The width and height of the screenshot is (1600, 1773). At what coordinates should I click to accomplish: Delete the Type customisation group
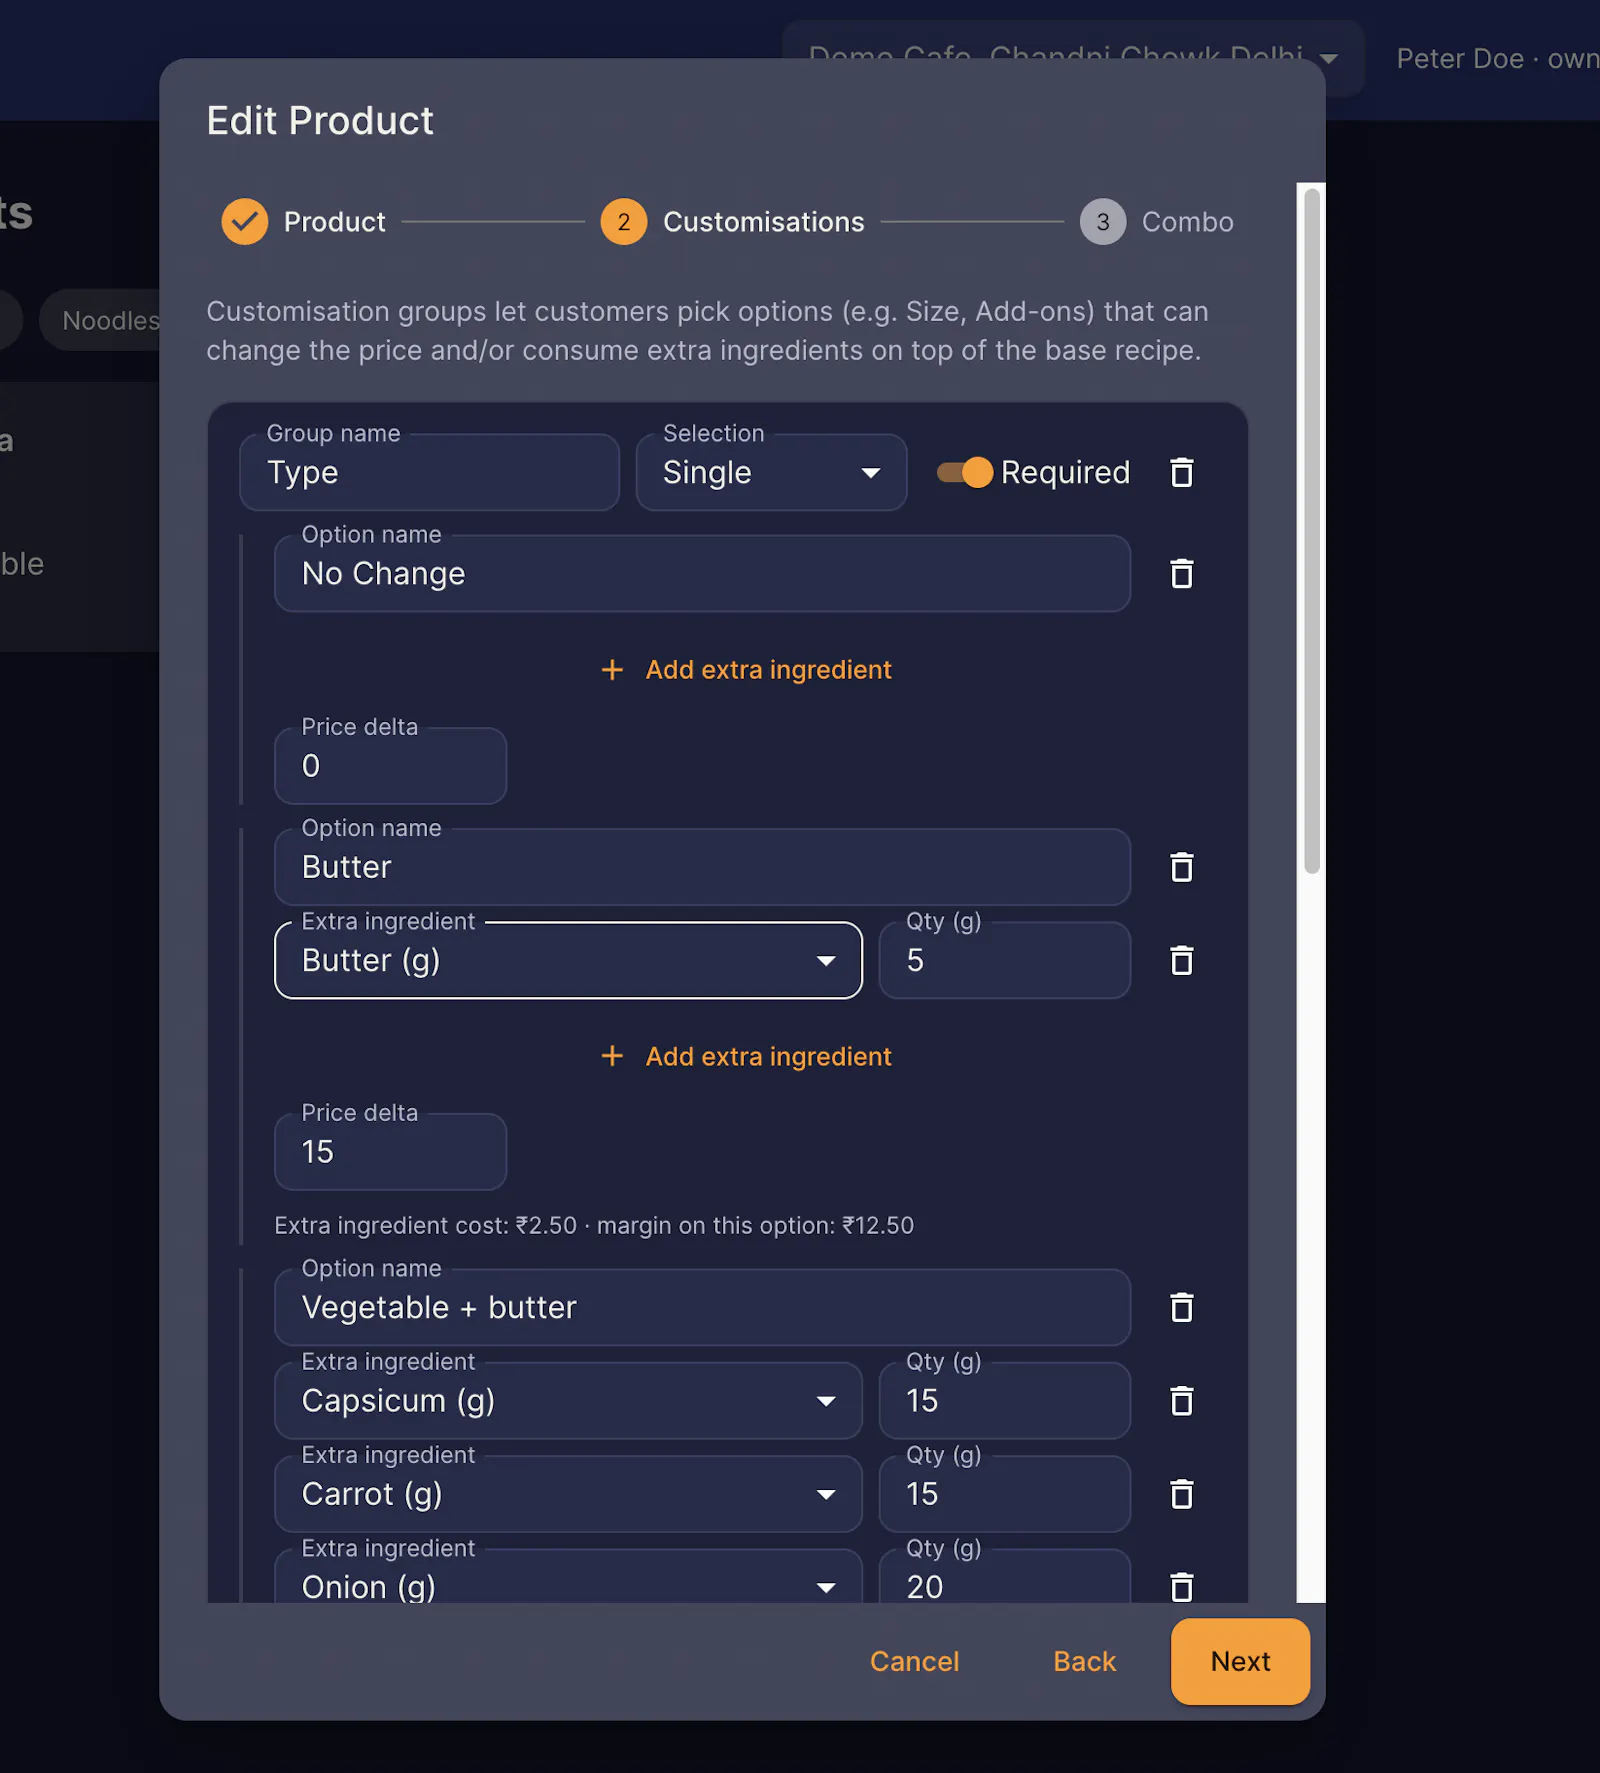pos(1181,472)
